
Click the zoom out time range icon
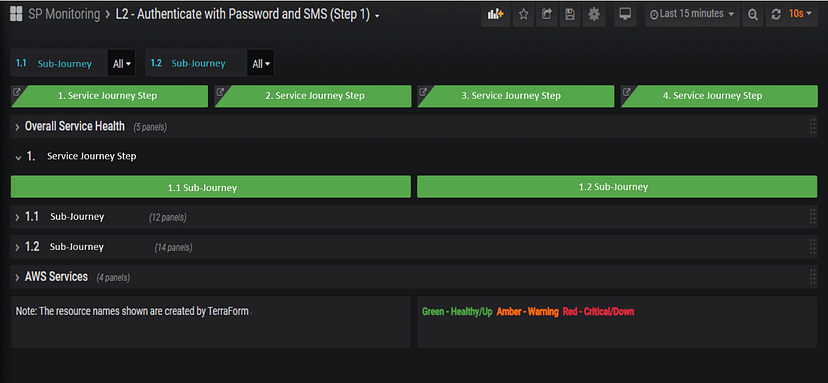752,15
